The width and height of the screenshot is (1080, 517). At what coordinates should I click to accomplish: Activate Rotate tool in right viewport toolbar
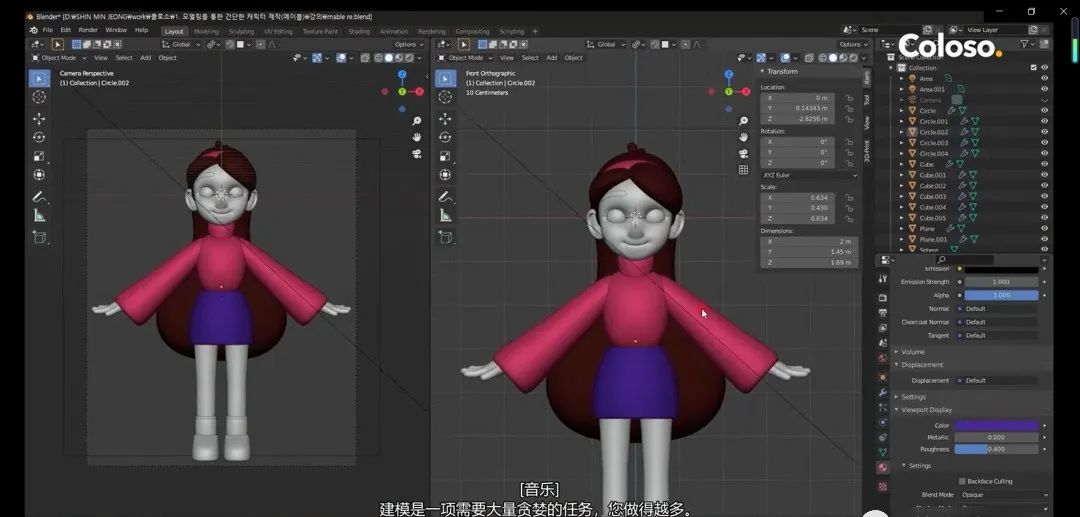pyautogui.click(x=445, y=137)
